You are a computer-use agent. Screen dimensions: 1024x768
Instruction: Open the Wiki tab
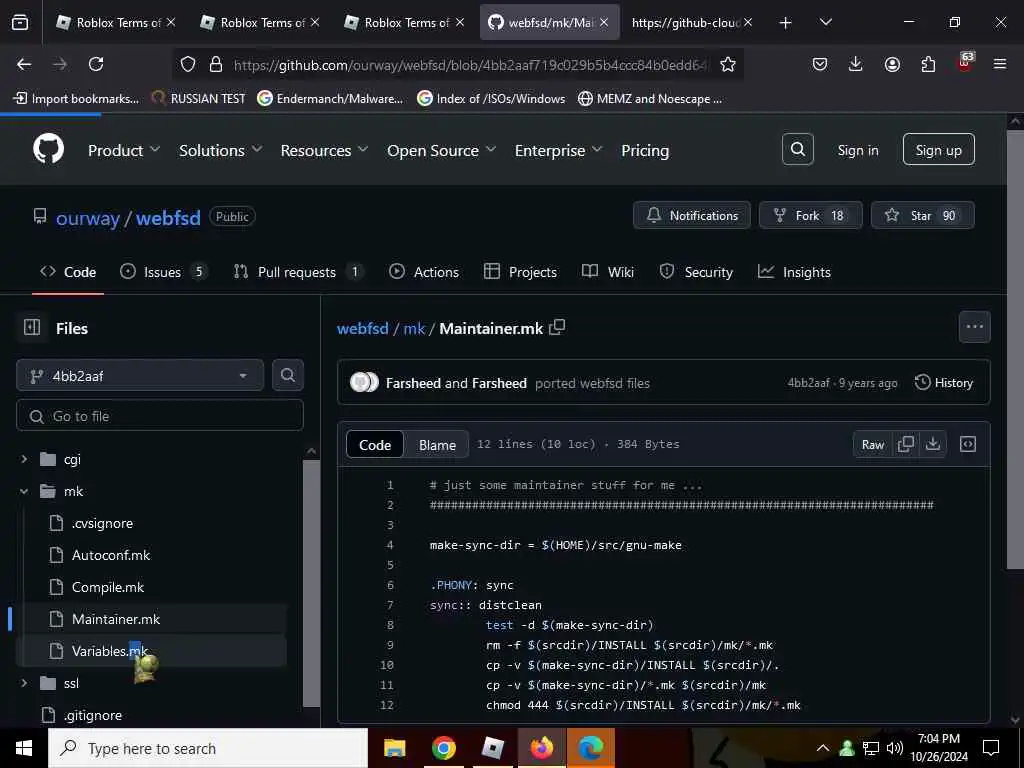tap(608, 272)
